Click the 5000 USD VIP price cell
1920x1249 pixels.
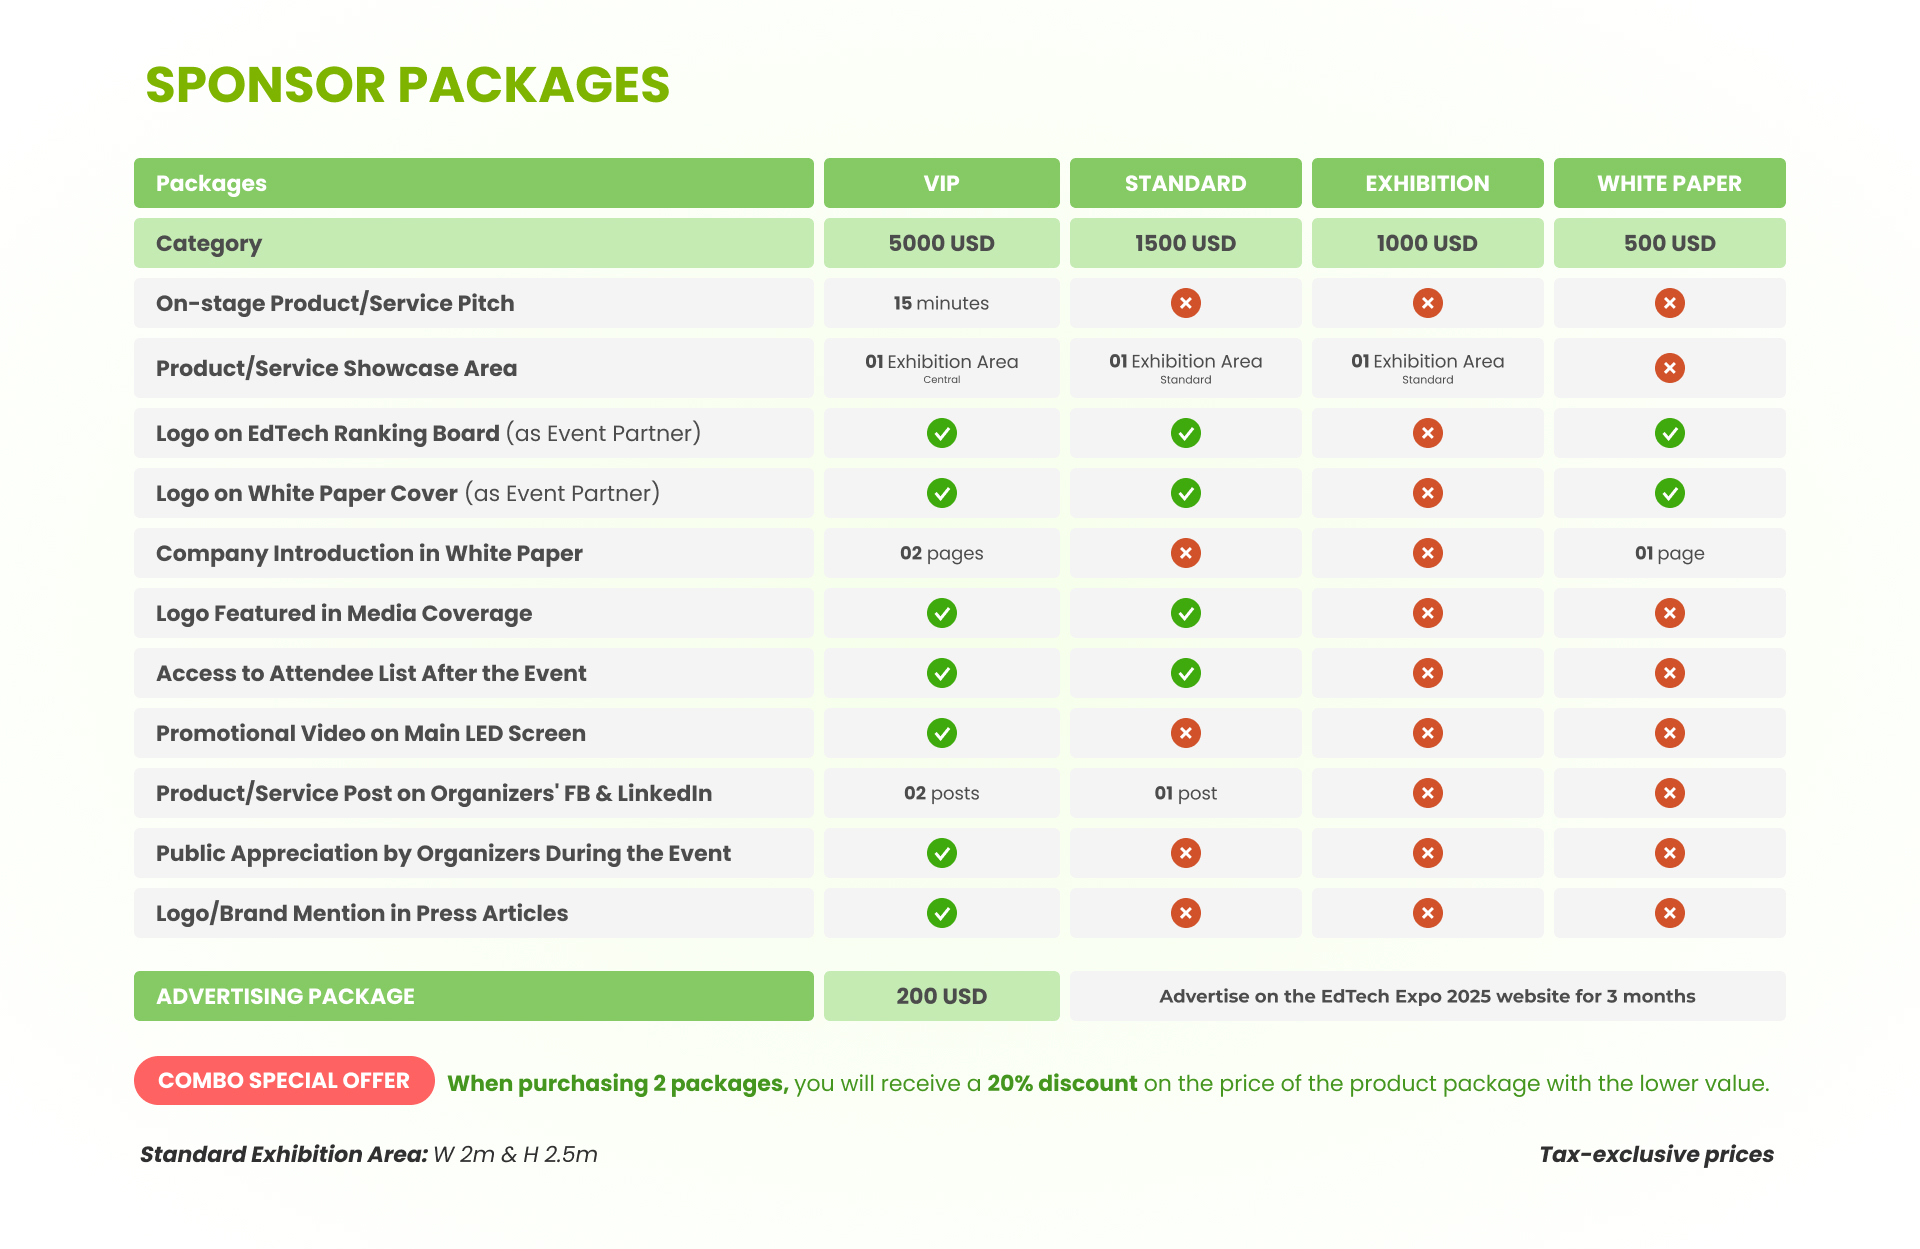point(941,243)
